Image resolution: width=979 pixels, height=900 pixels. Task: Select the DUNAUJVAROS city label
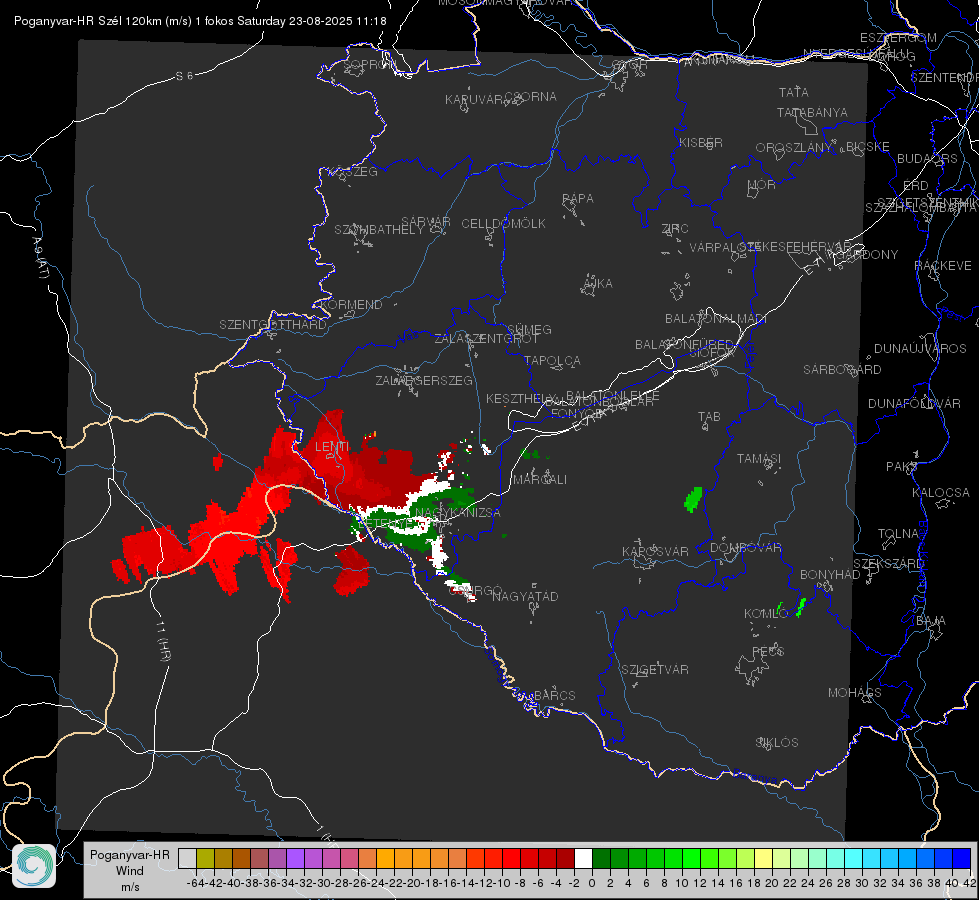[920, 348]
